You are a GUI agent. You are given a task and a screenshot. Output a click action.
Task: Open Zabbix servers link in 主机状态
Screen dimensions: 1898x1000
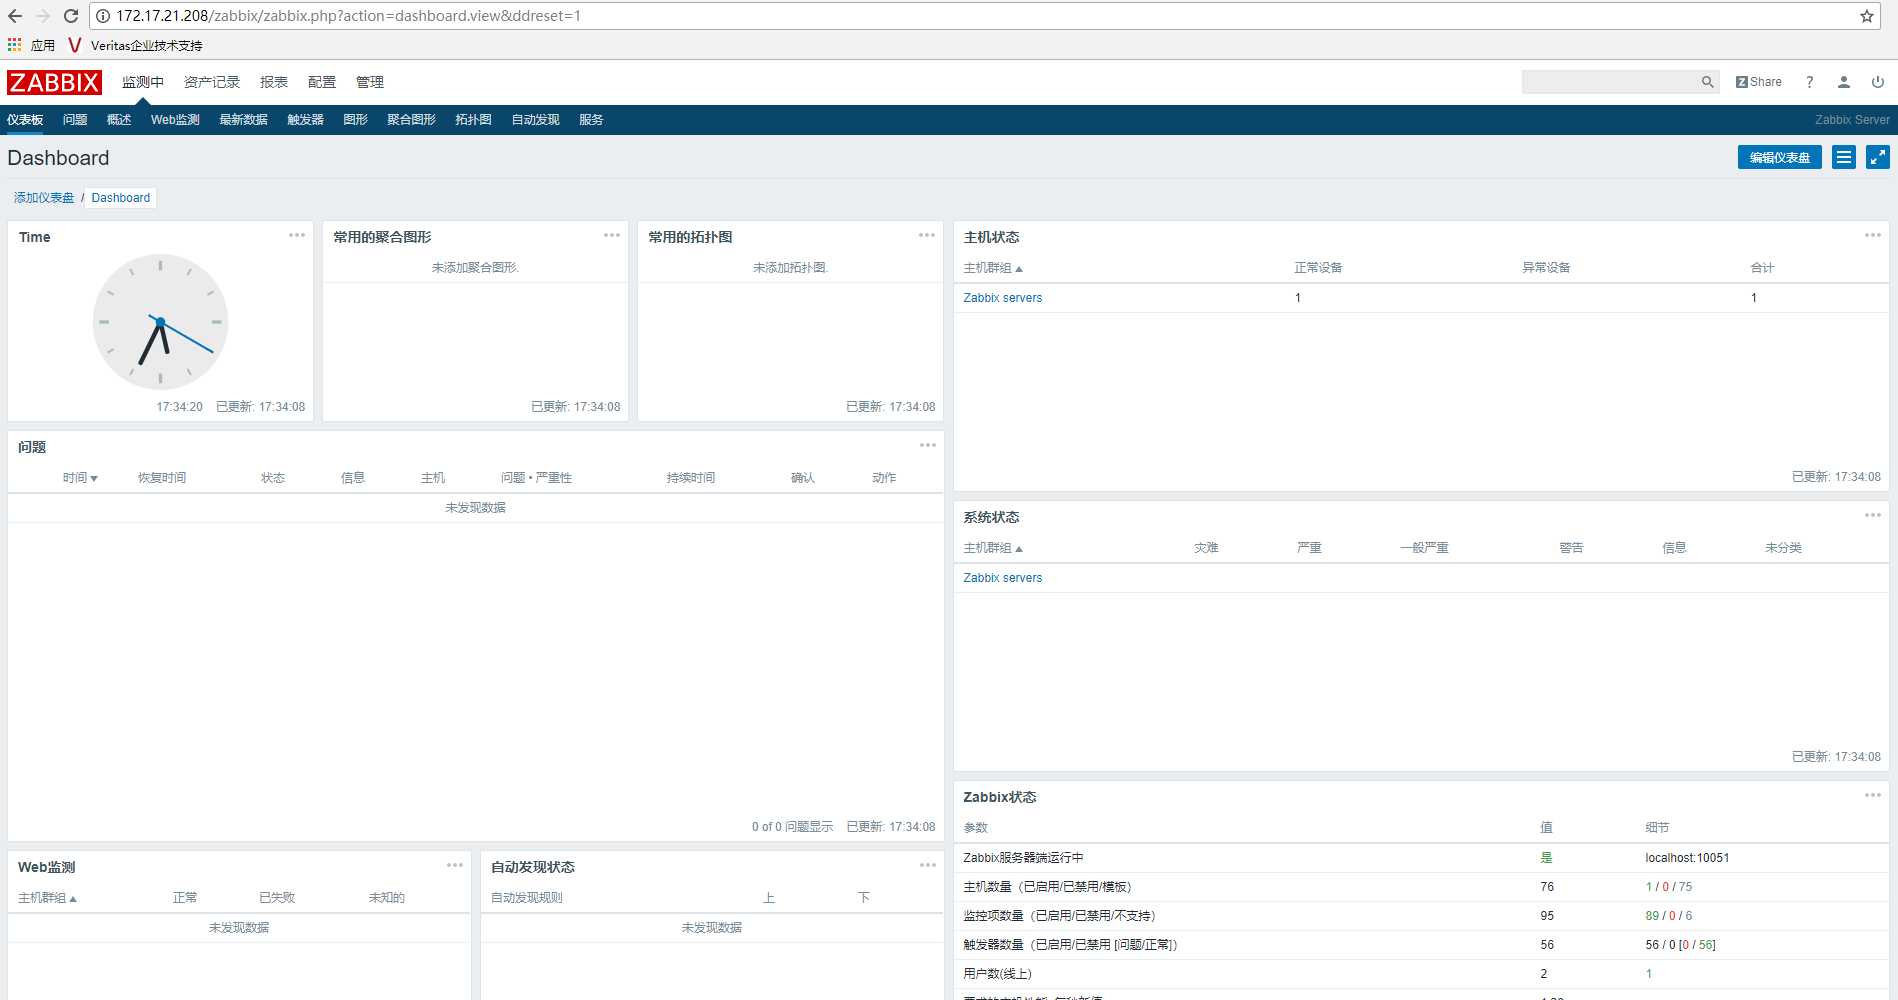pyautogui.click(x=1003, y=298)
